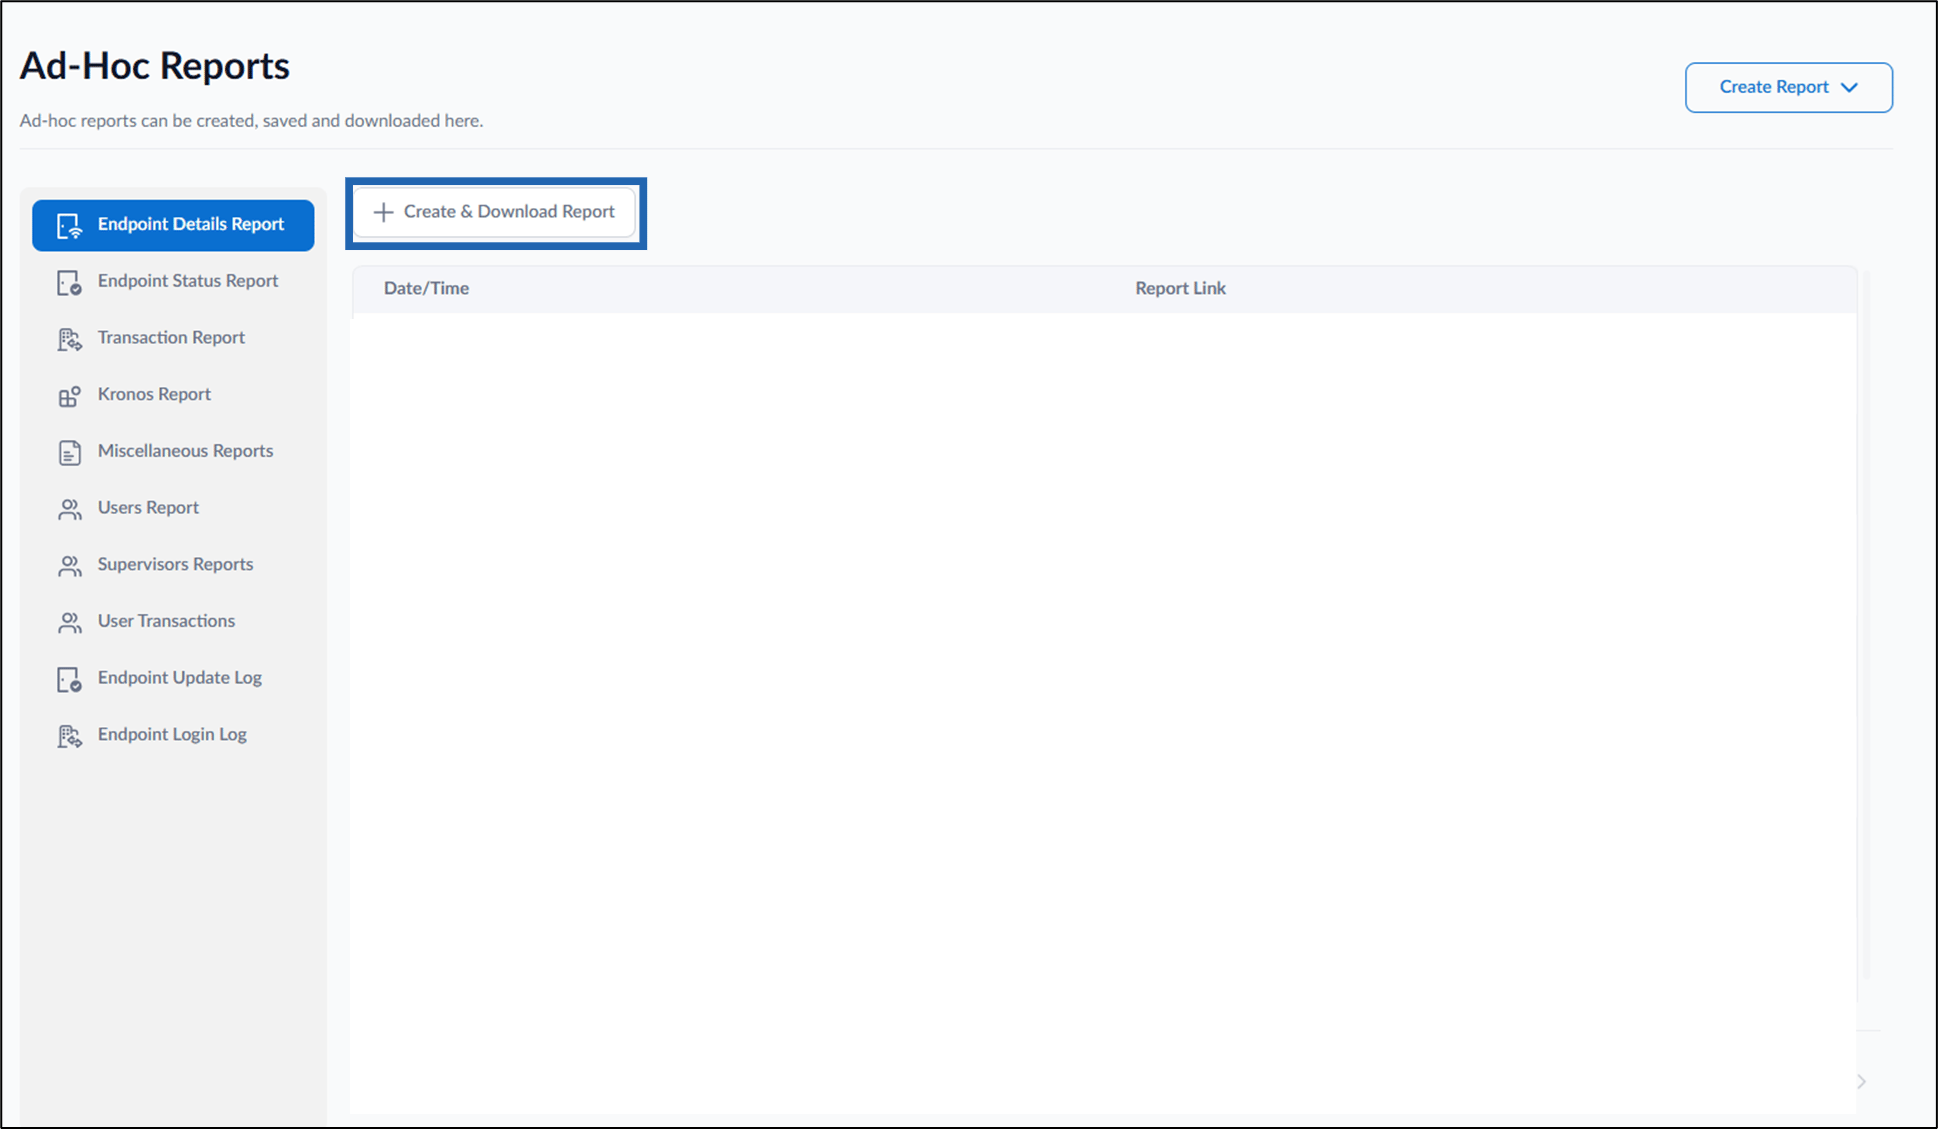Click the Endpoint Update Log icon
This screenshot has height=1129, width=1938.
pos(69,679)
